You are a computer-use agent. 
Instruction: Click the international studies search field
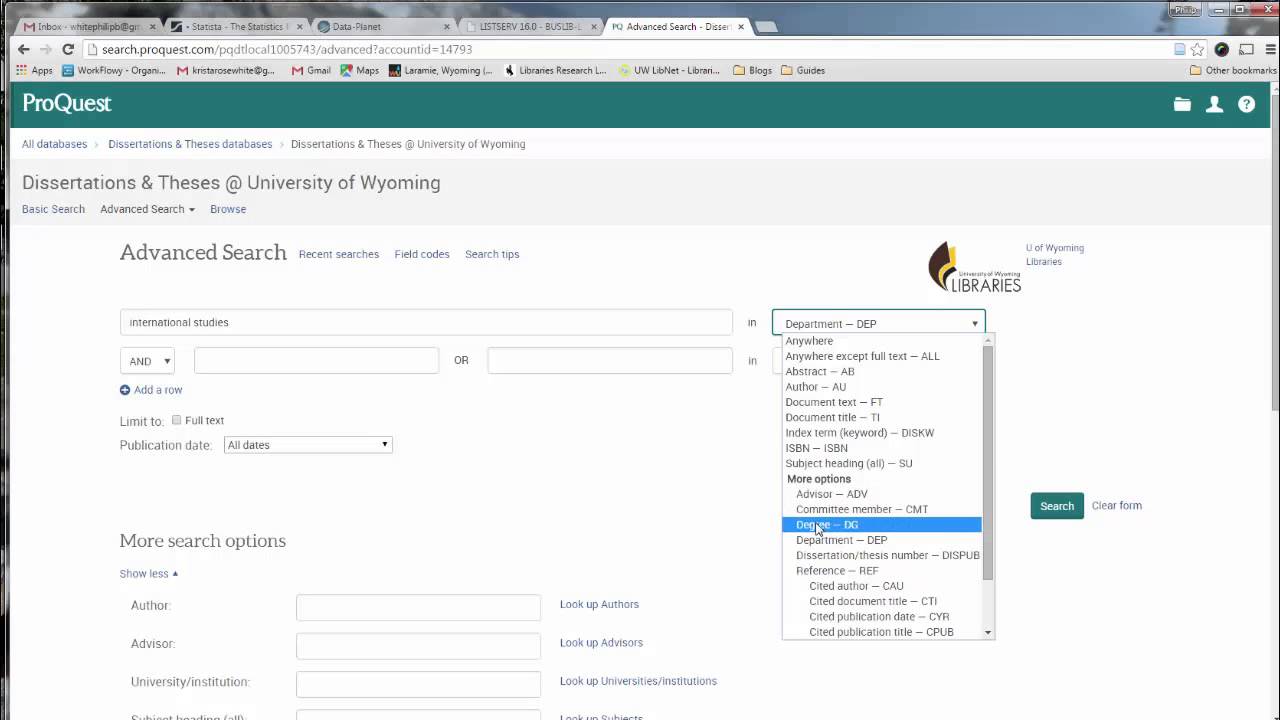[426, 322]
